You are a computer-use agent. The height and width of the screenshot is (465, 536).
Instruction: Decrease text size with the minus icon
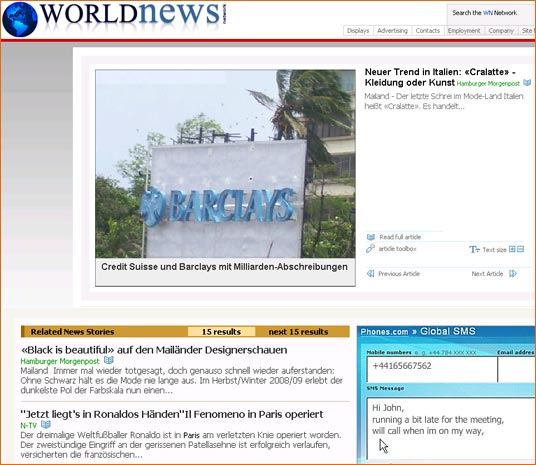pyautogui.click(x=520, y=249)
